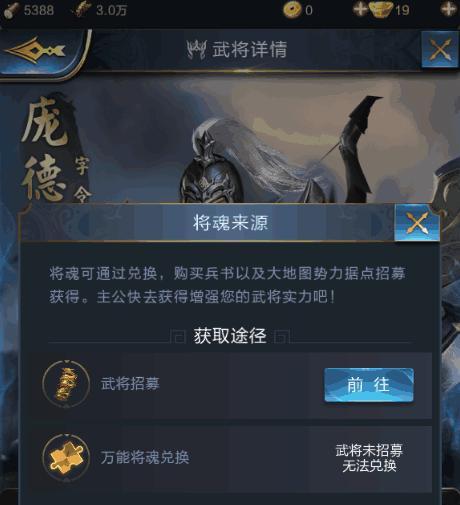460x505 pixels.
Task: Click the plus beside gold ingot currency
Action: tap(360, 9)
